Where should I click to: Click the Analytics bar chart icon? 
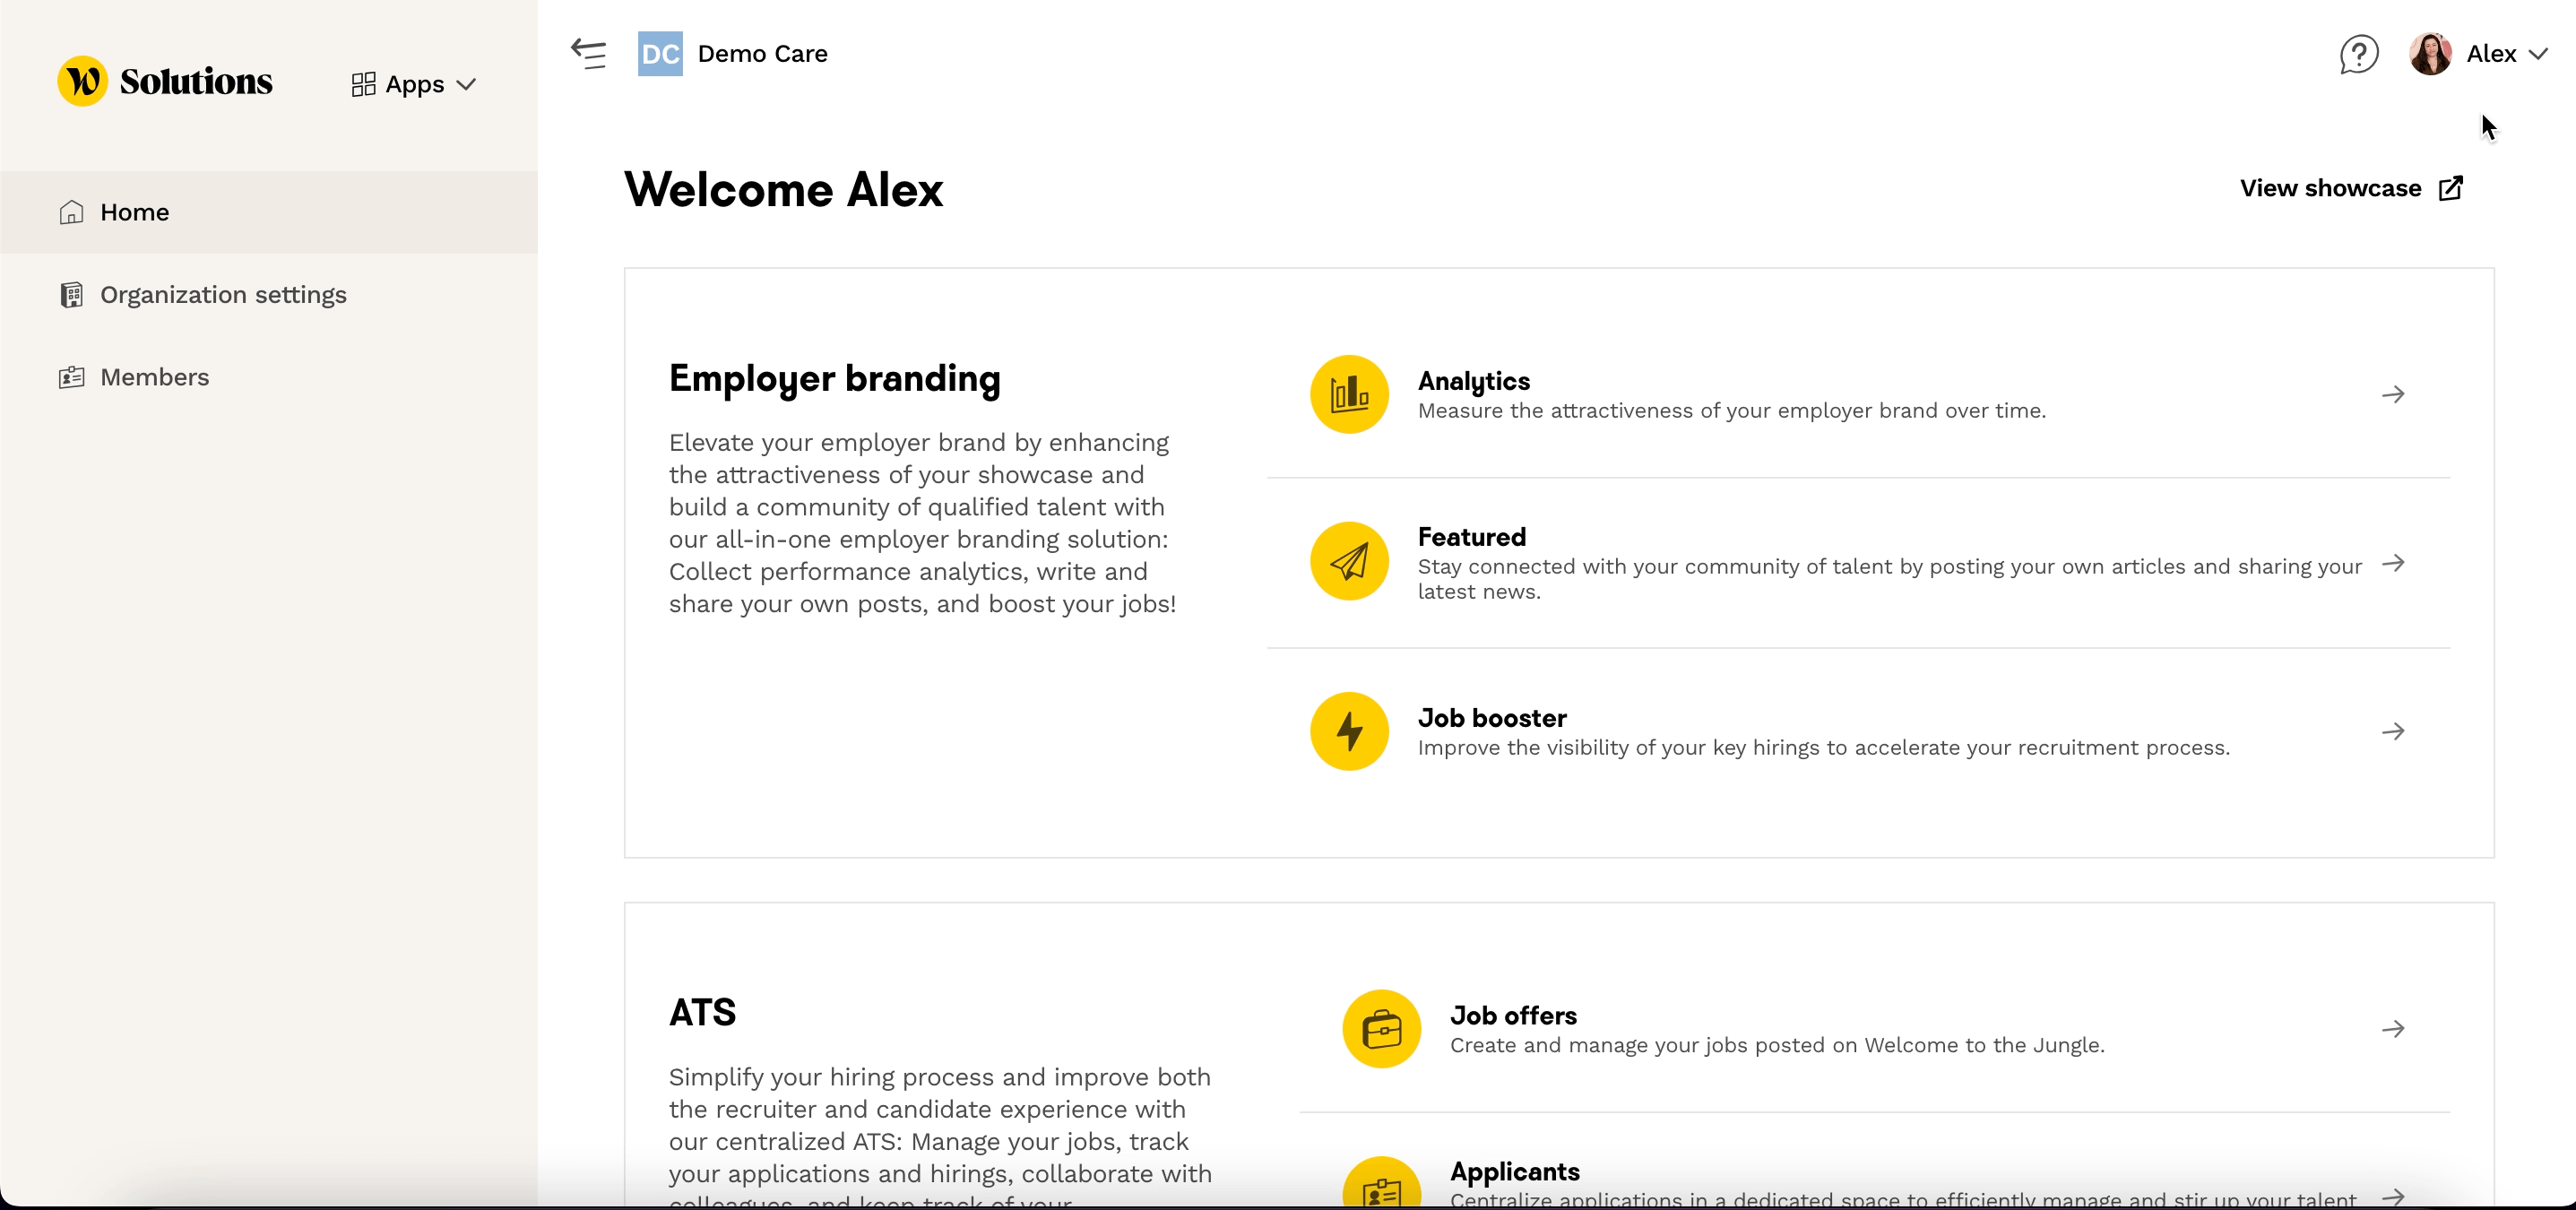1349,394
